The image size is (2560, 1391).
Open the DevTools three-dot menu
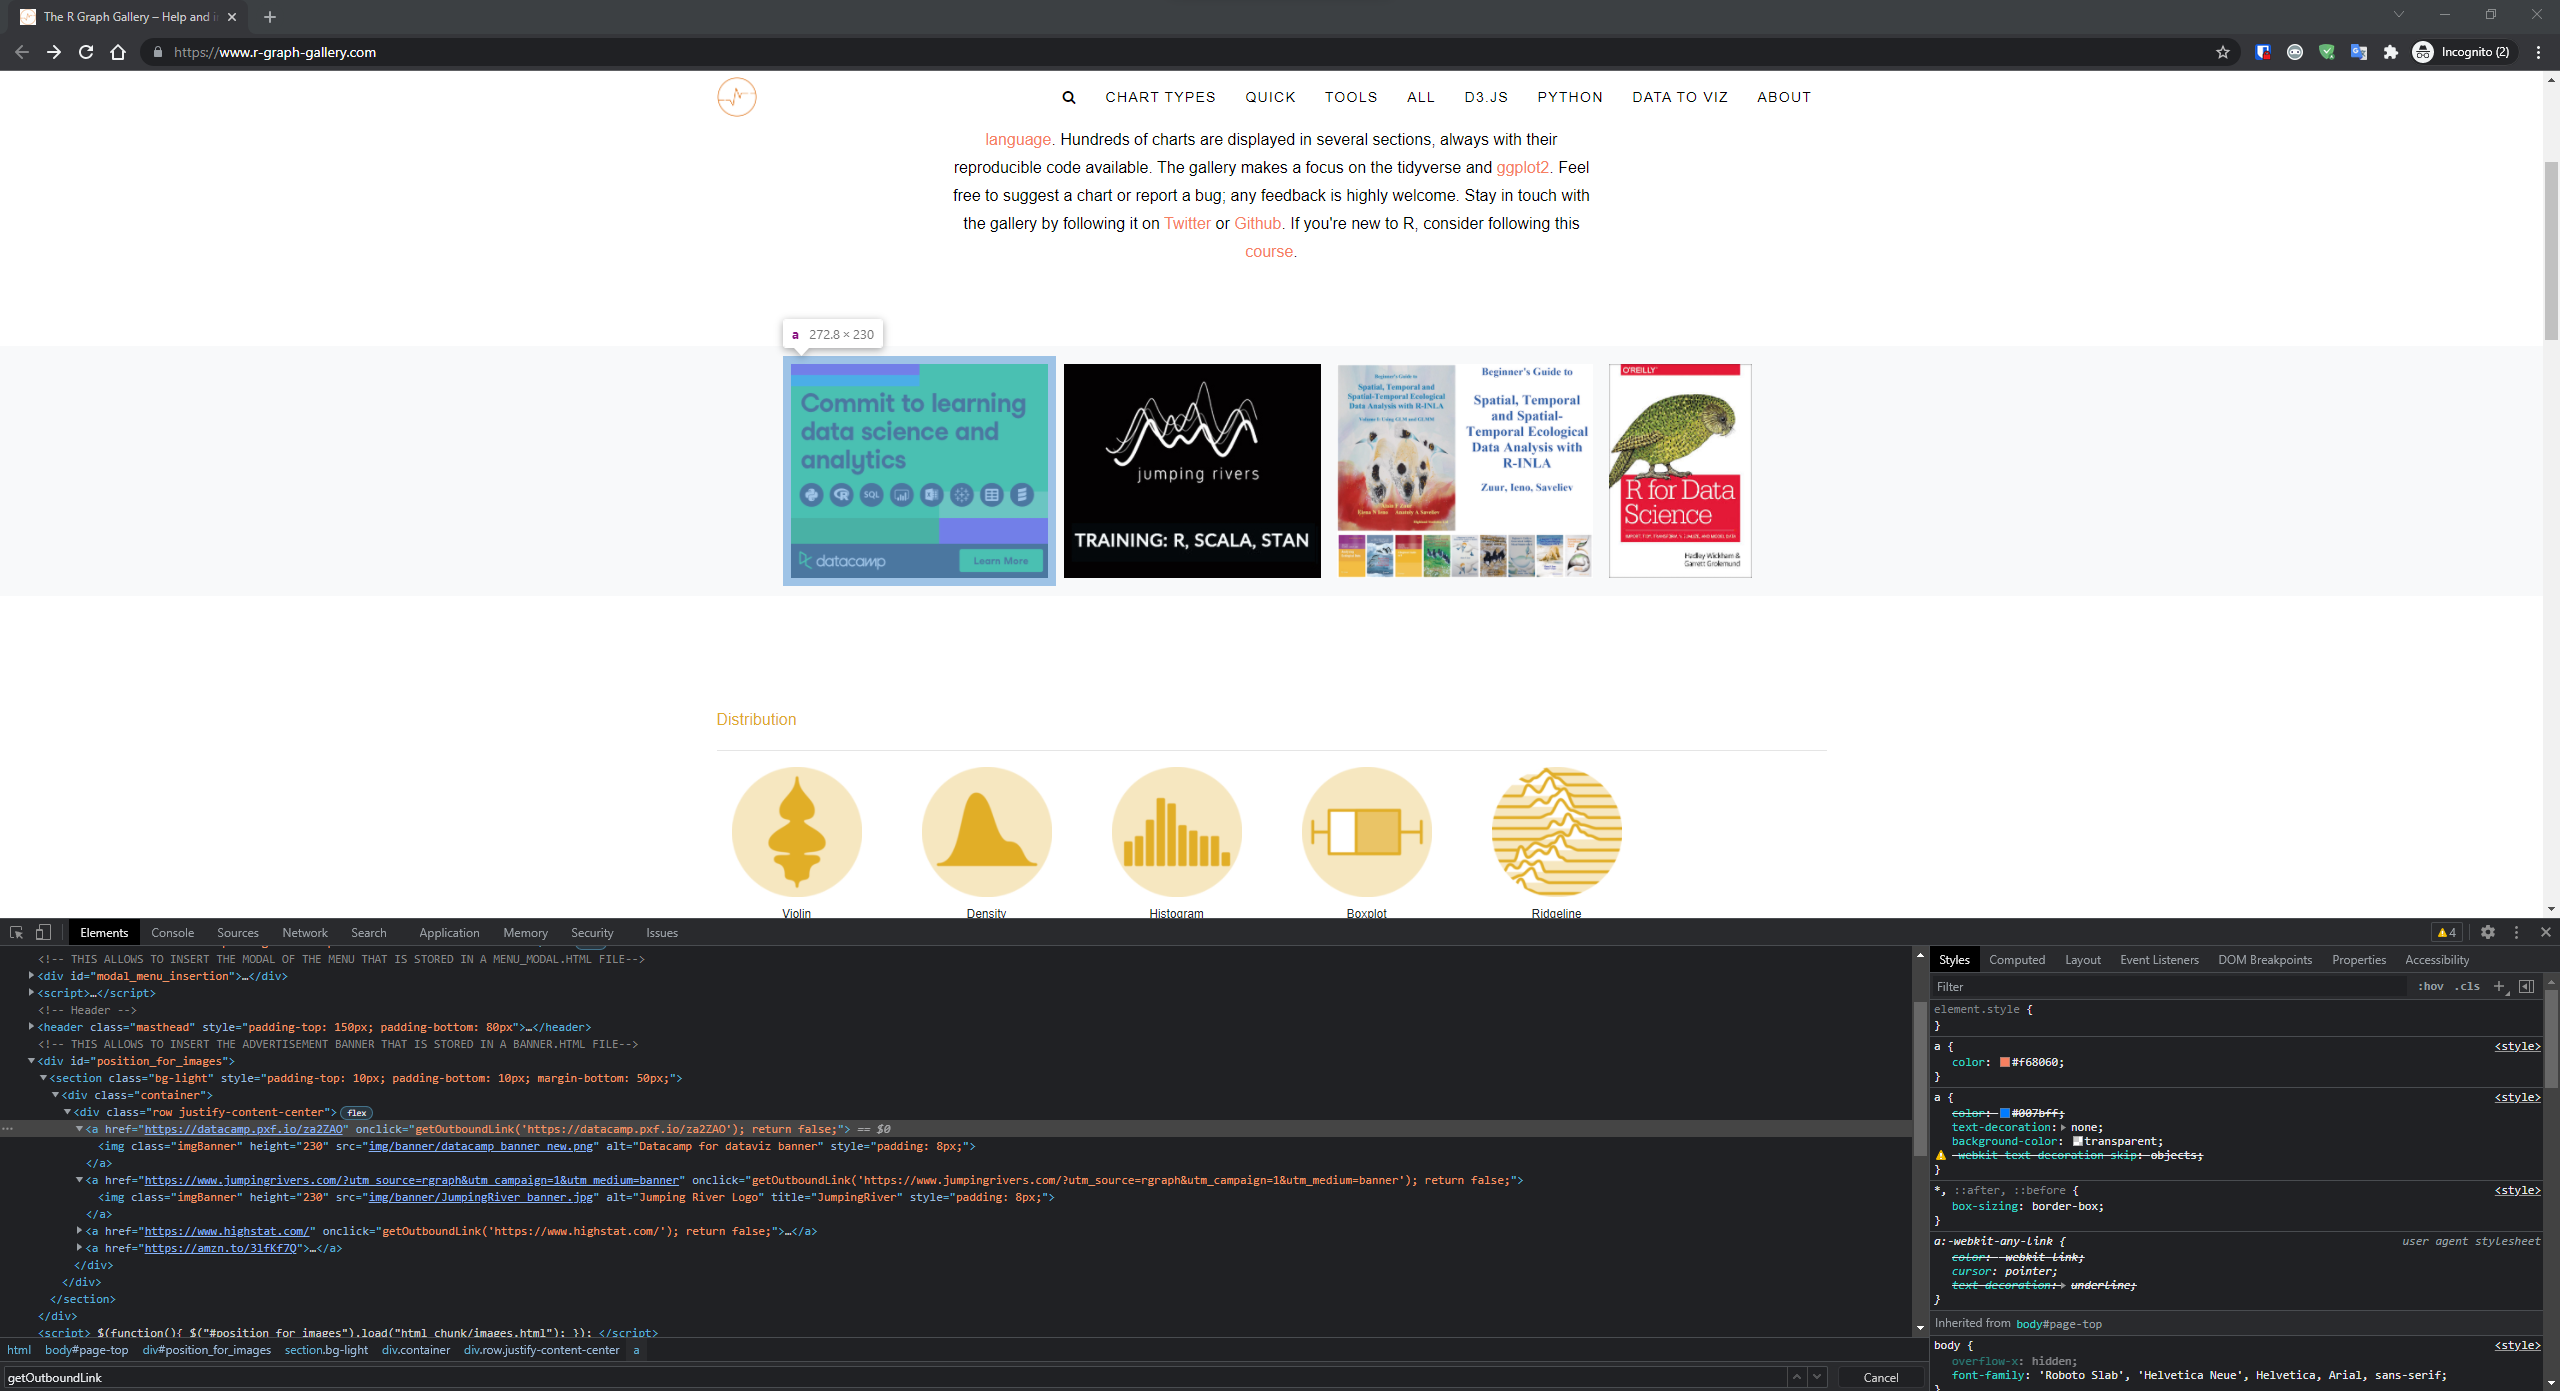tap(2516, 932)
